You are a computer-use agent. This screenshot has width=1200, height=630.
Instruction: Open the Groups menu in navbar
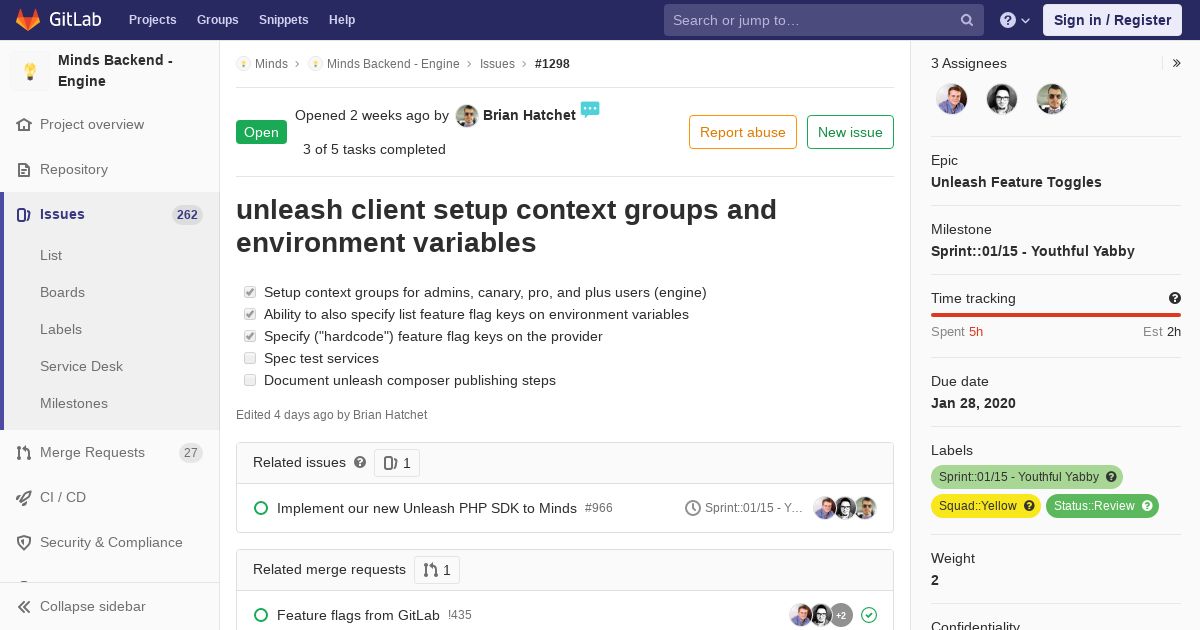(217, 20)
